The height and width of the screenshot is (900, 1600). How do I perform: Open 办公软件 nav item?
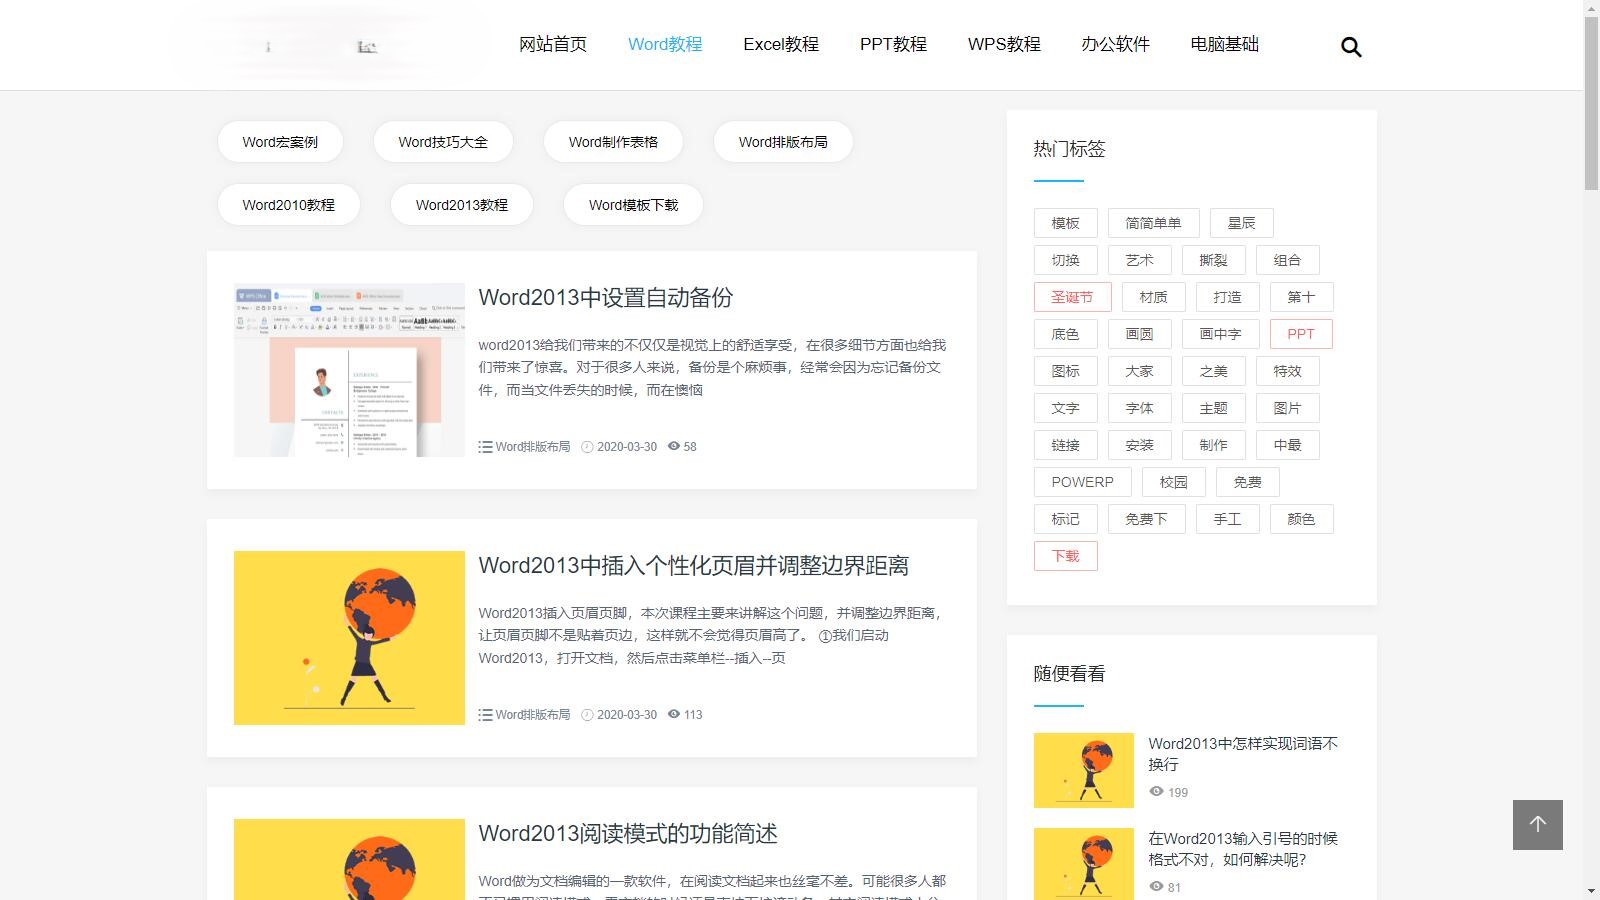(1115, 44)
